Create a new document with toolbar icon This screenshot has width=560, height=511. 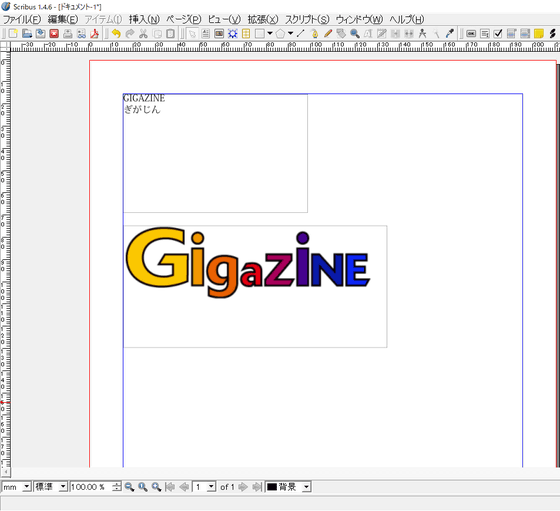coord(13,34)
